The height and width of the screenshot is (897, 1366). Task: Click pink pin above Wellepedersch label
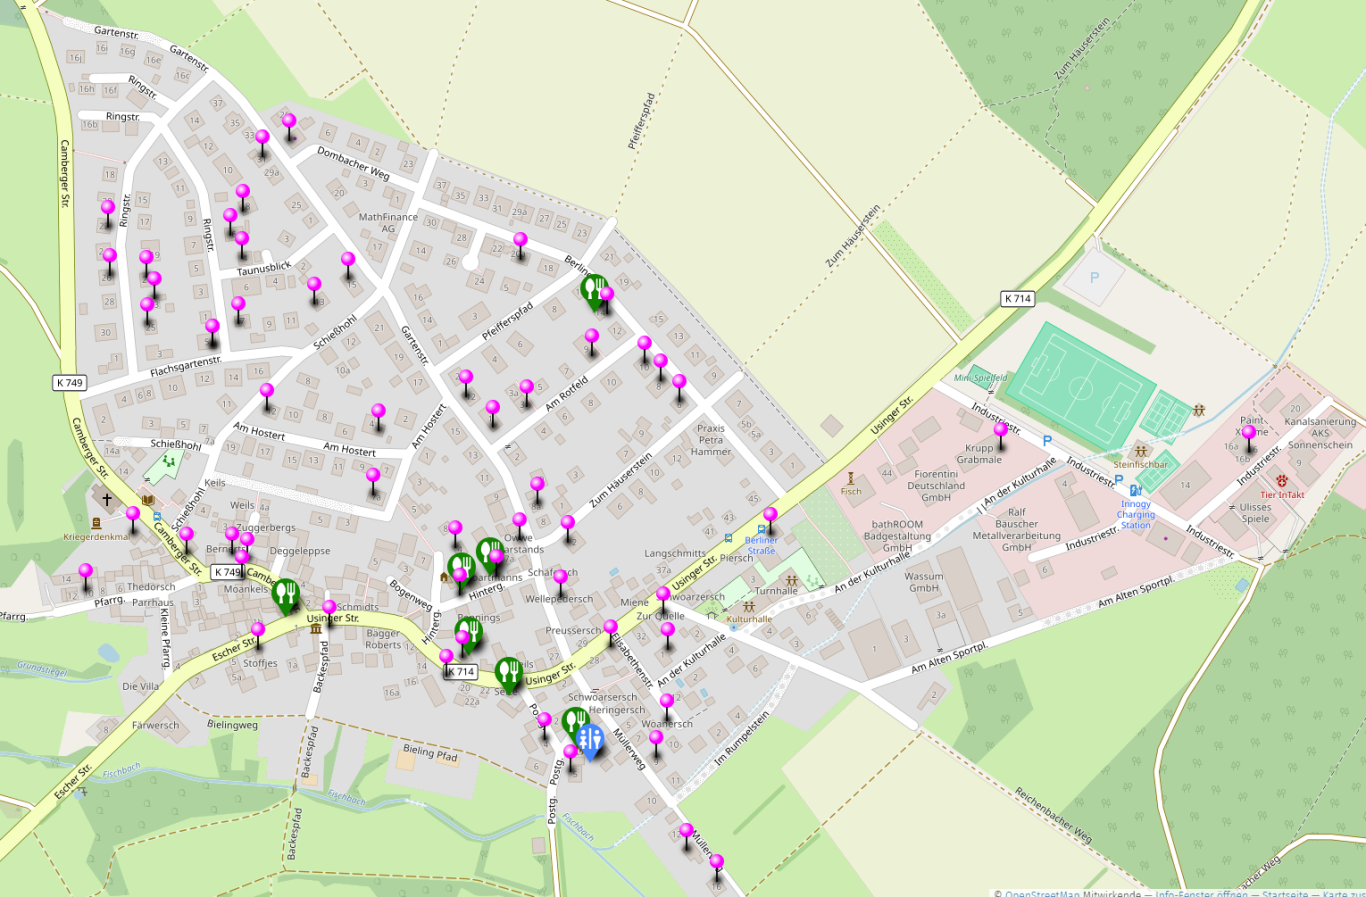coord(561,578)
